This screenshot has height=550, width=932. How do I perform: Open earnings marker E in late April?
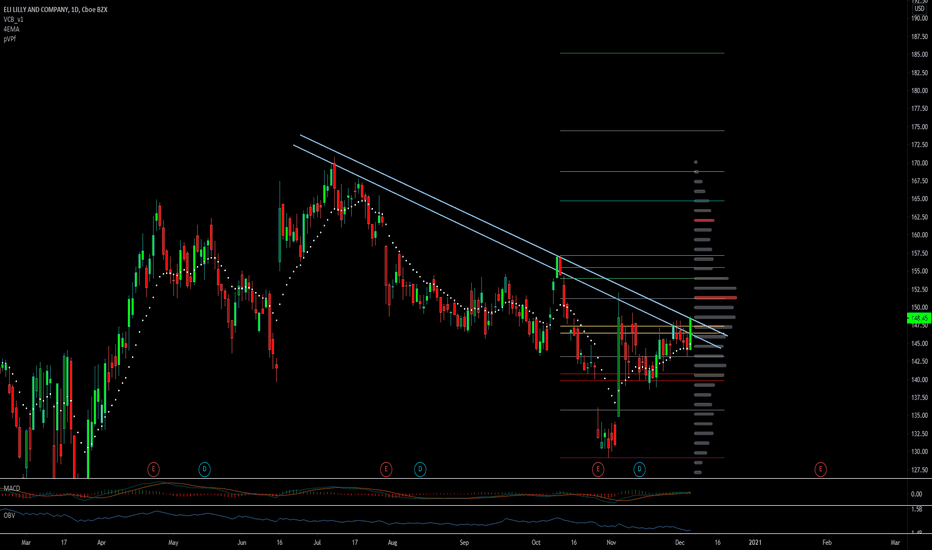[153, 469]
